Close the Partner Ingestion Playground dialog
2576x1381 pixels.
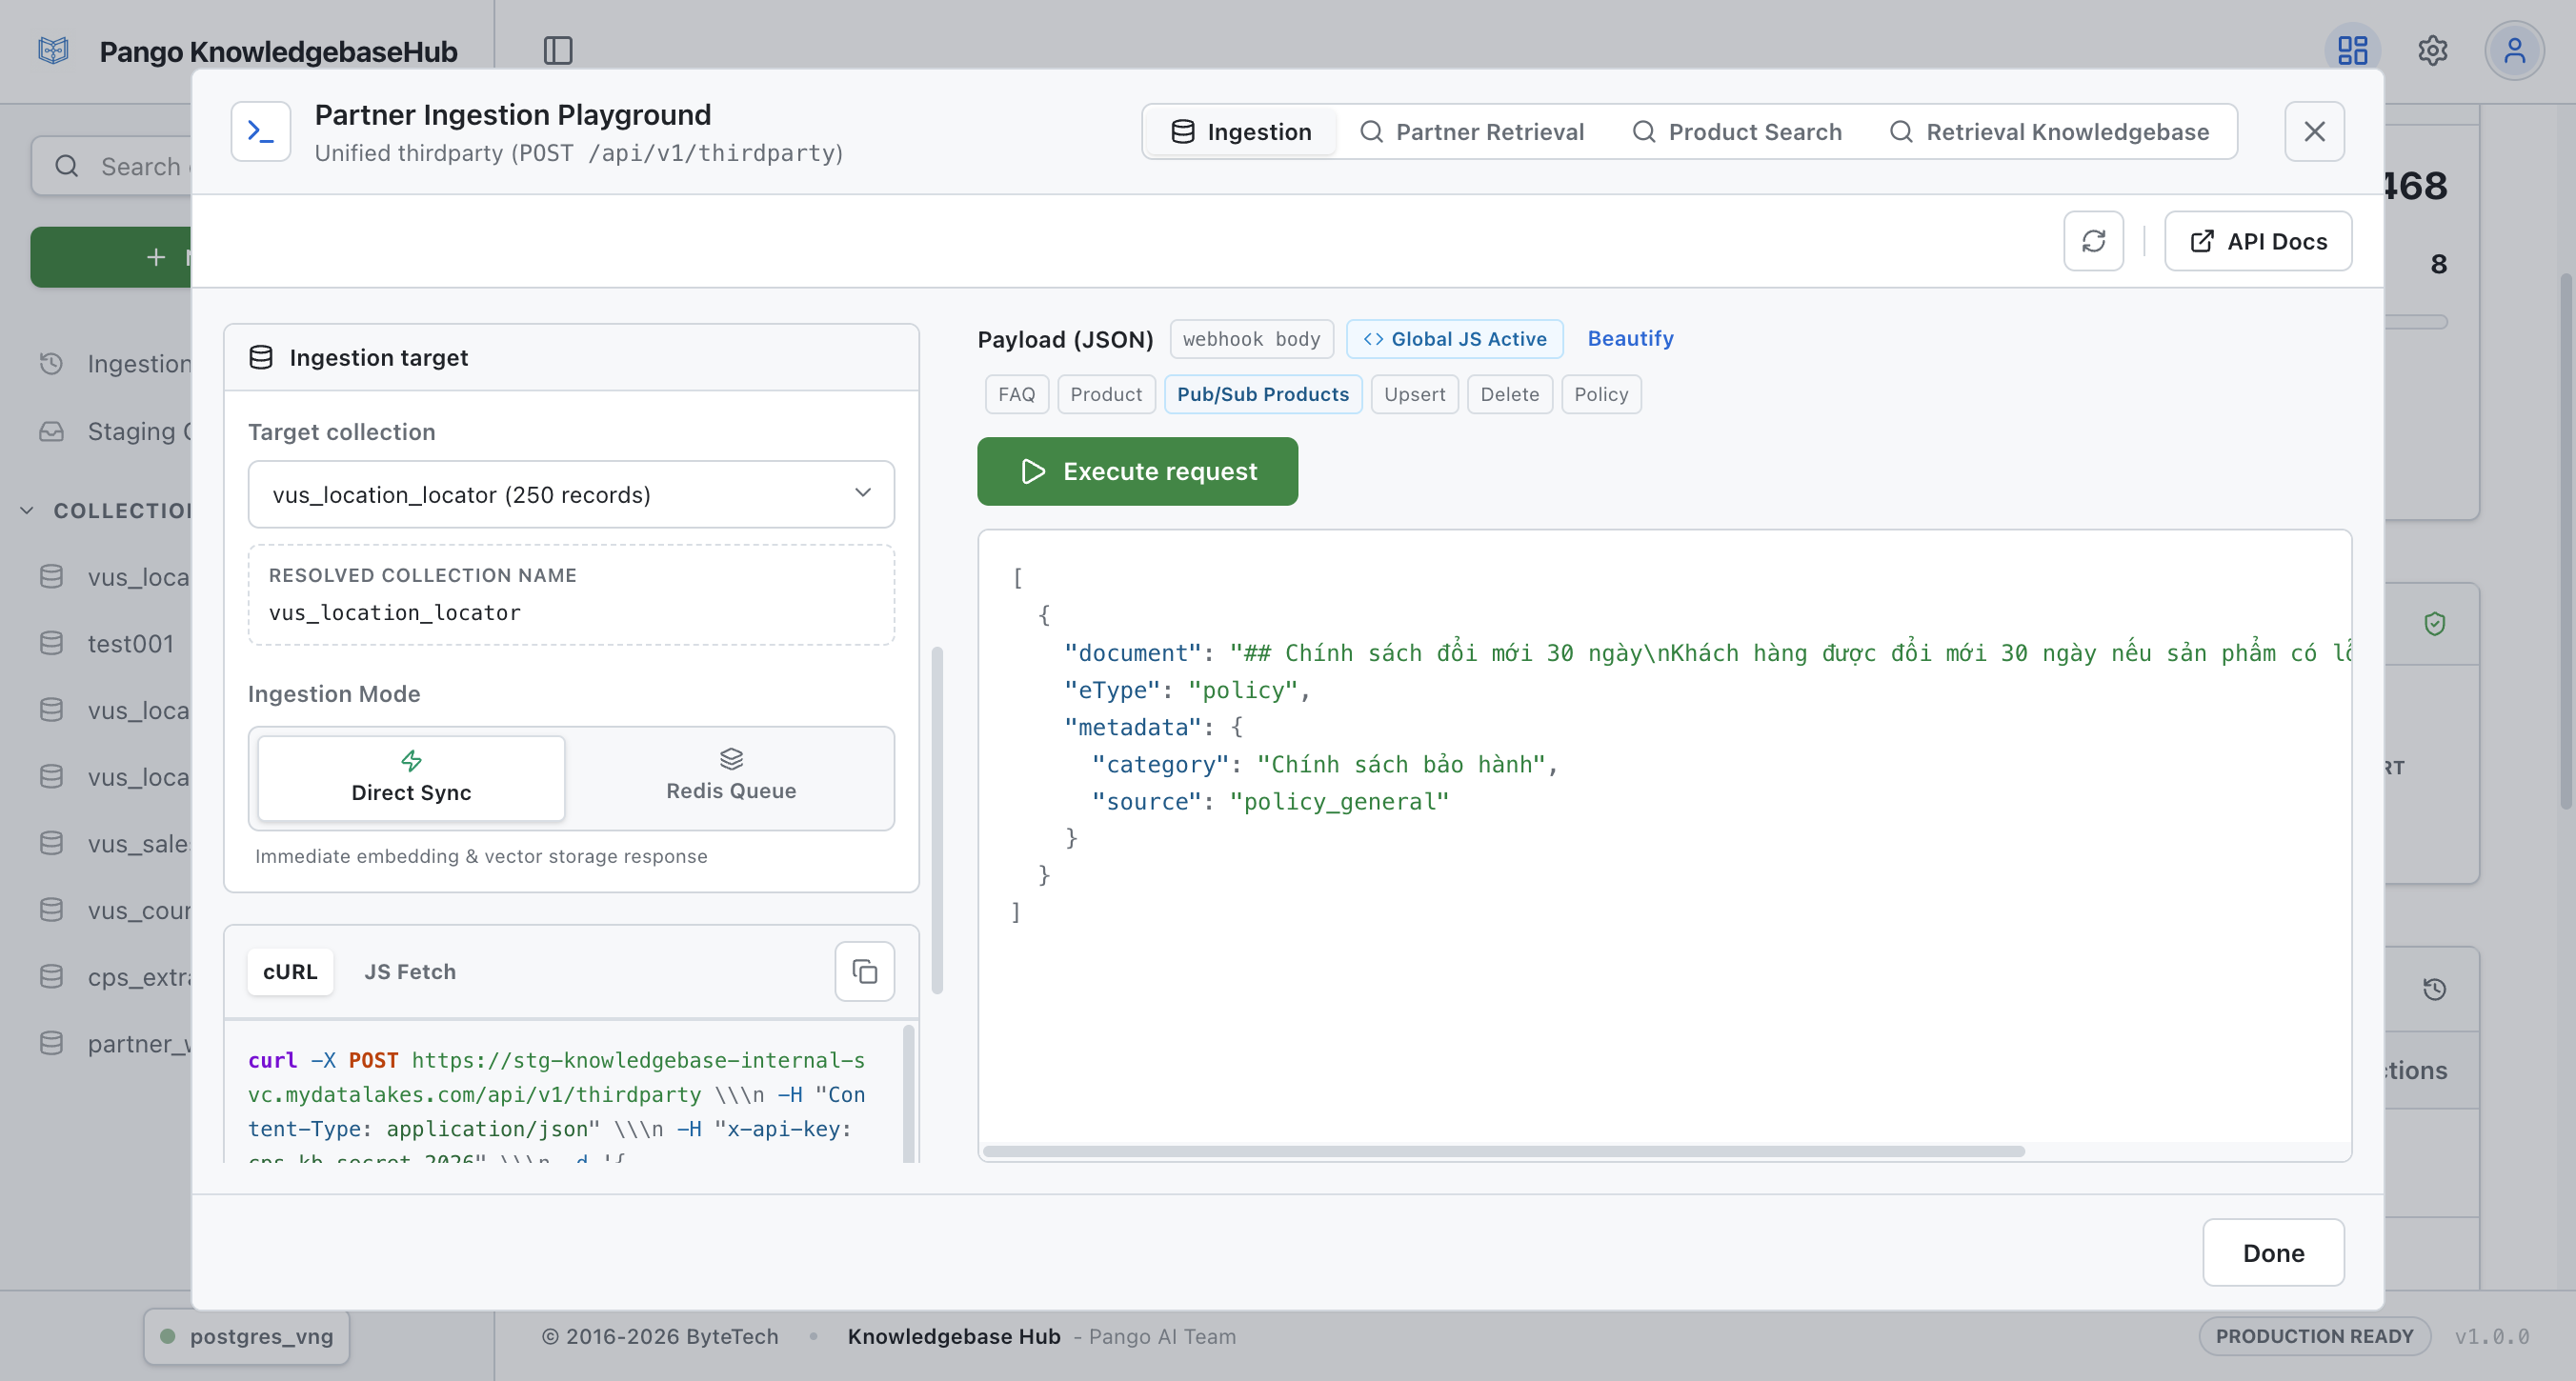pyautogui.click(x=2314, y=131)
